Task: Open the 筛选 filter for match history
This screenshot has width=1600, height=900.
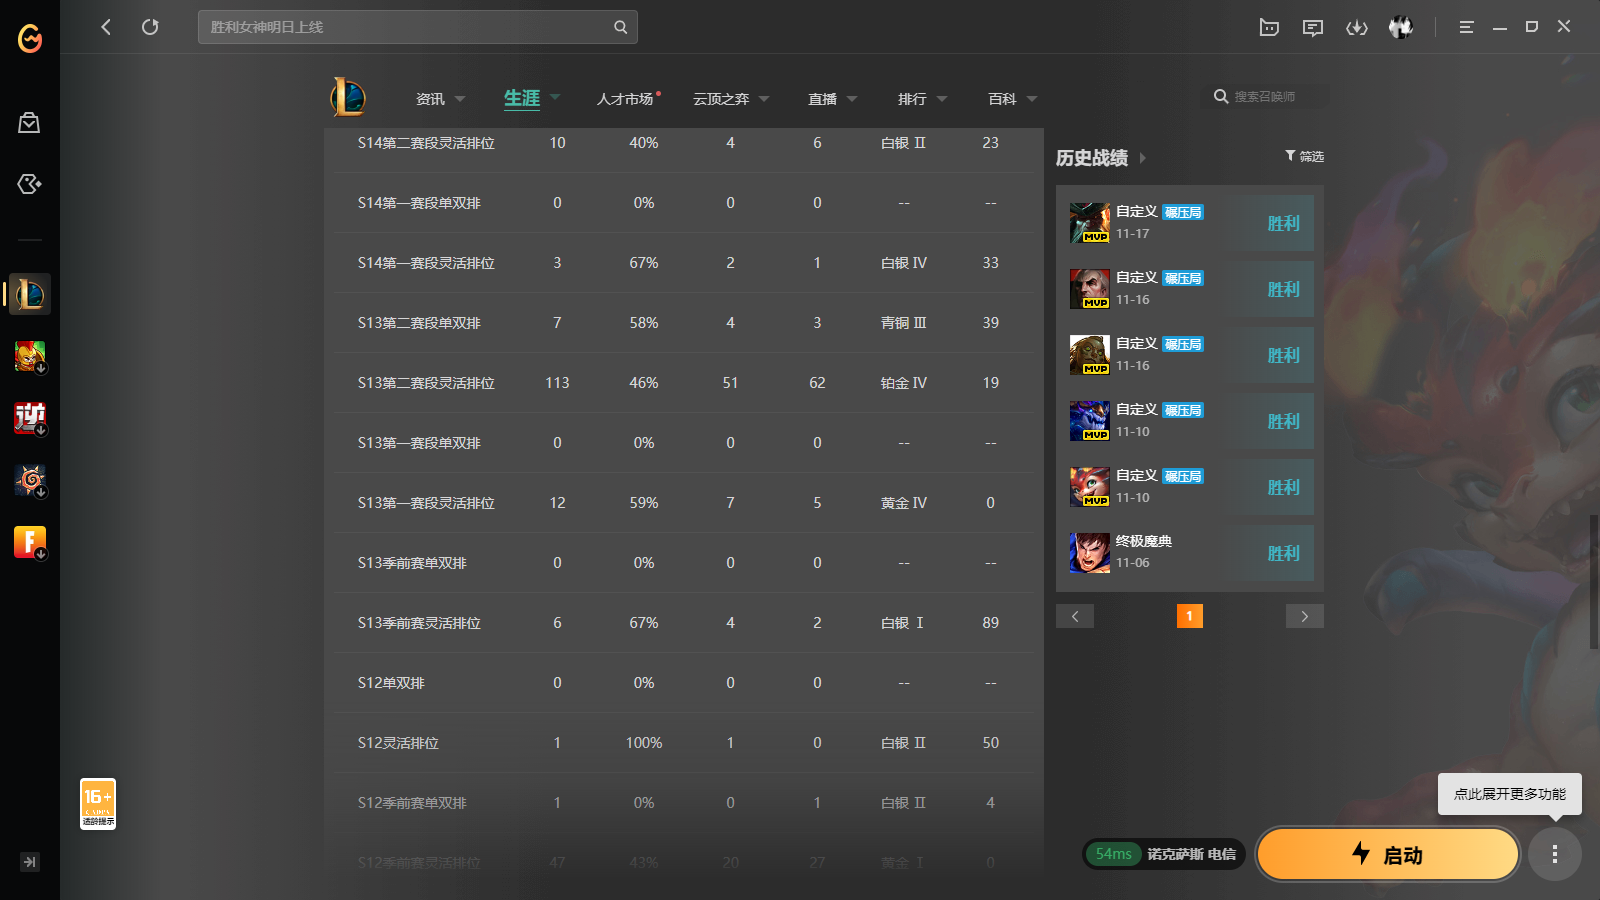Action: (x=1304, y=156)
